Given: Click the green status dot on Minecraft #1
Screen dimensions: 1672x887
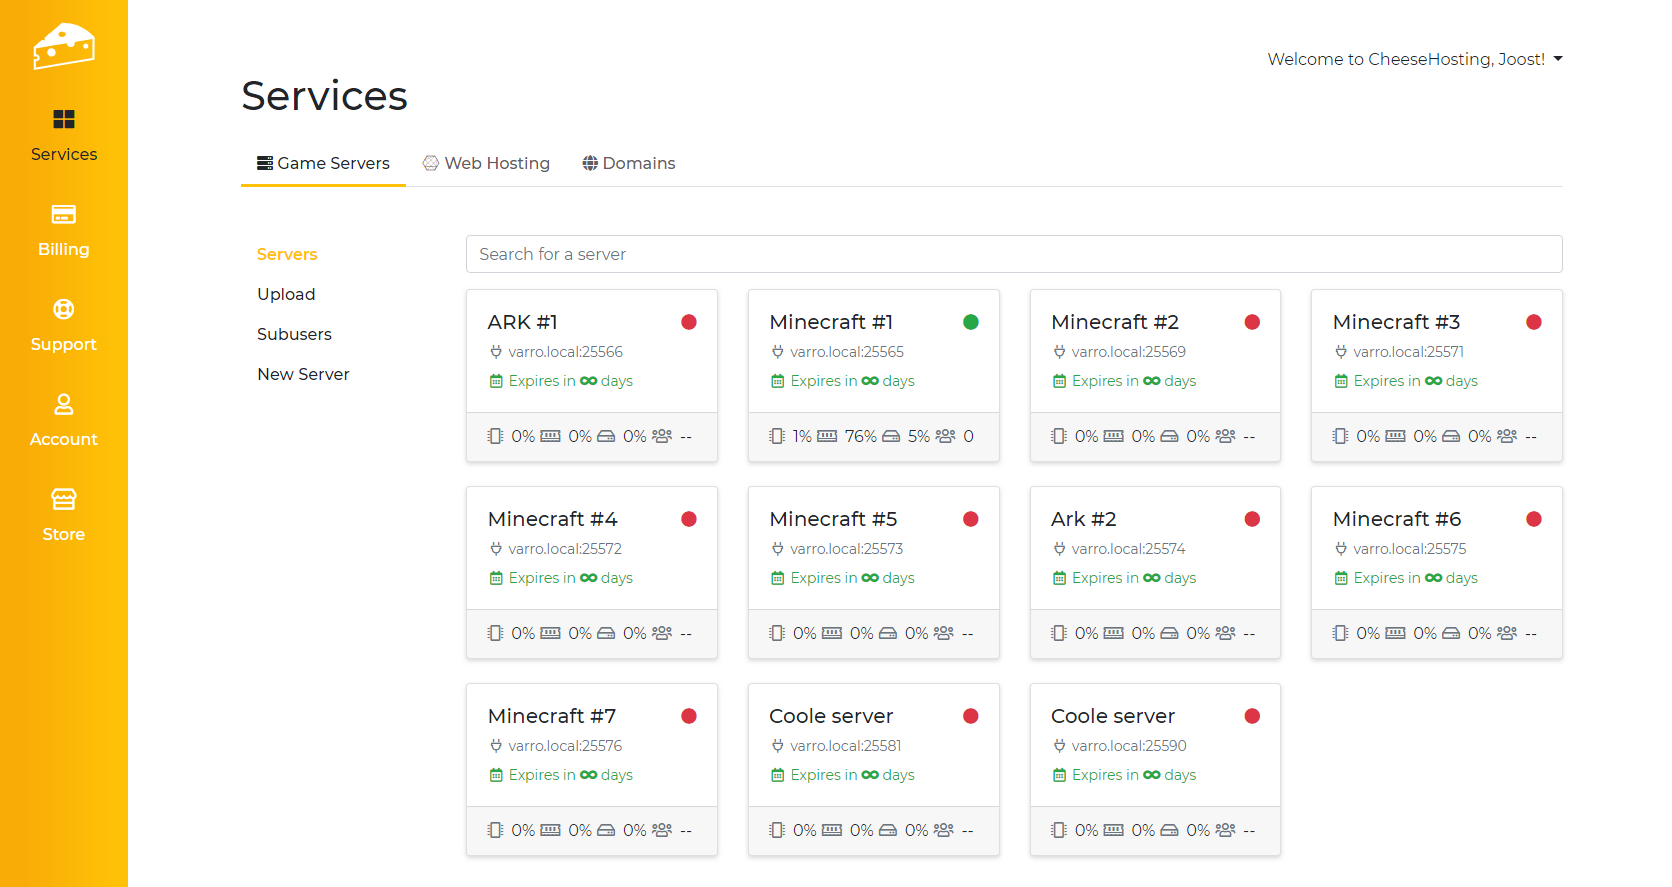Looking at the screenshot, I should point(970,322).
